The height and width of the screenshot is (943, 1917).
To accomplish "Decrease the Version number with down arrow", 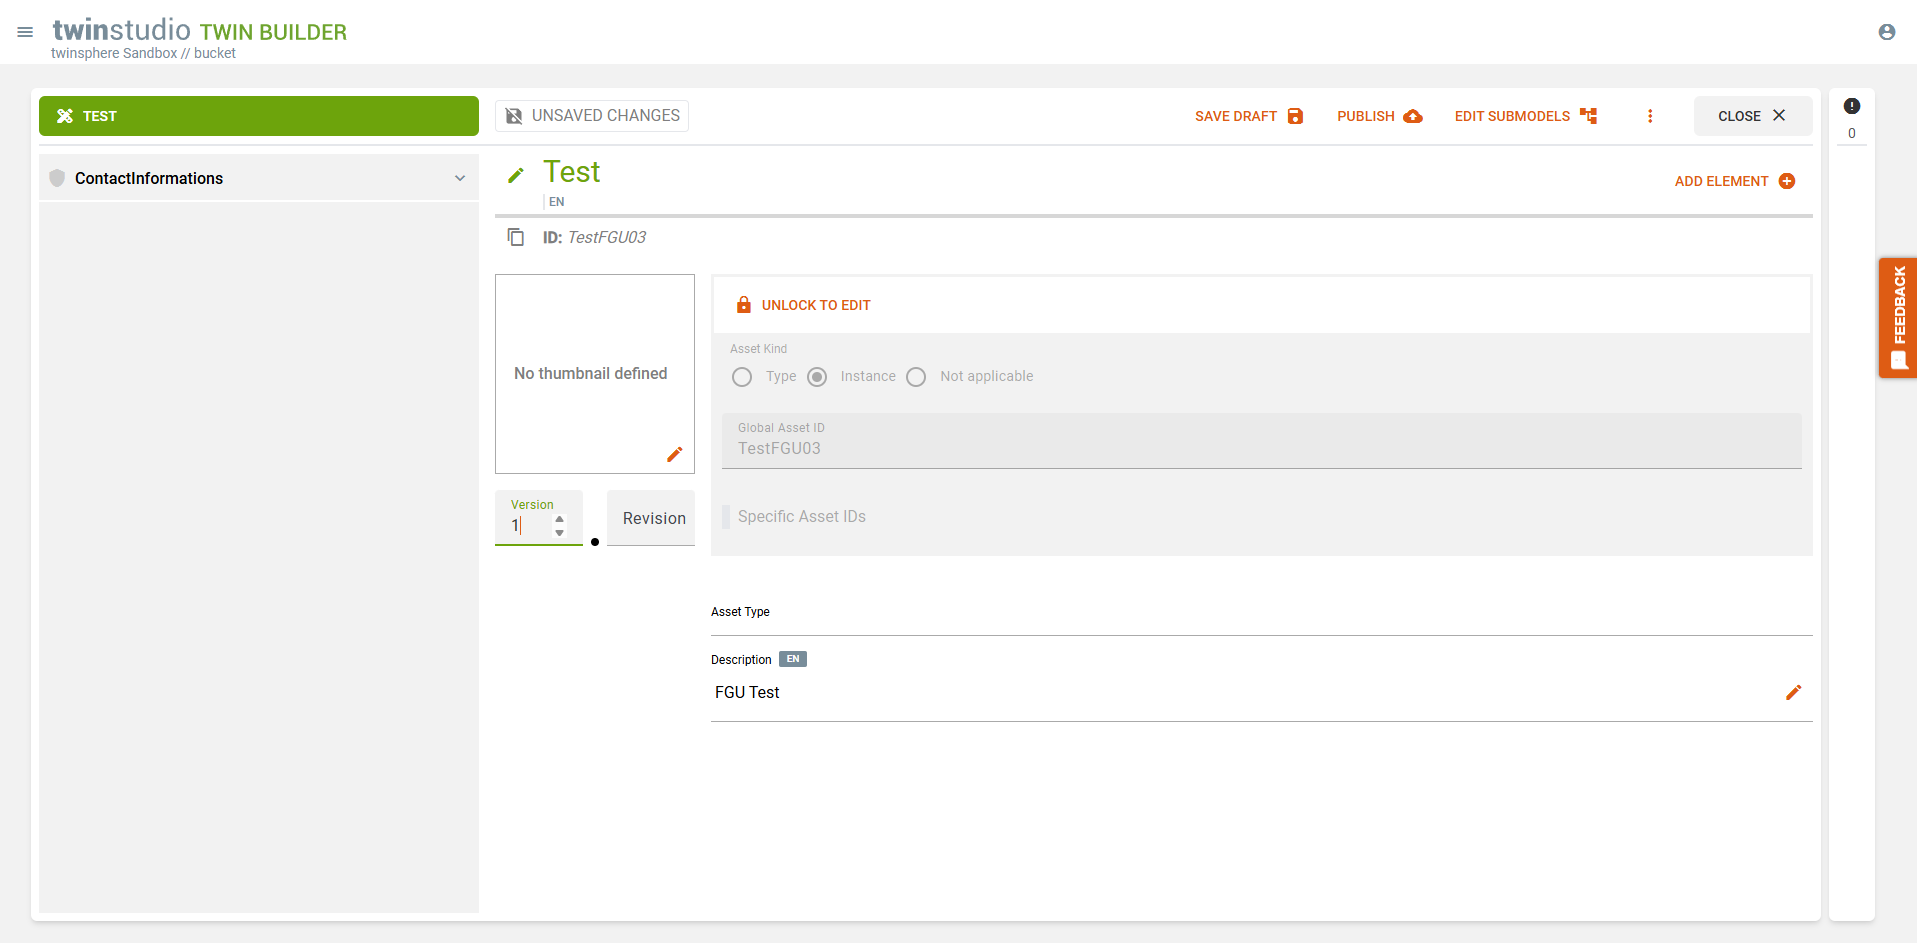I will tap(560, 533).
